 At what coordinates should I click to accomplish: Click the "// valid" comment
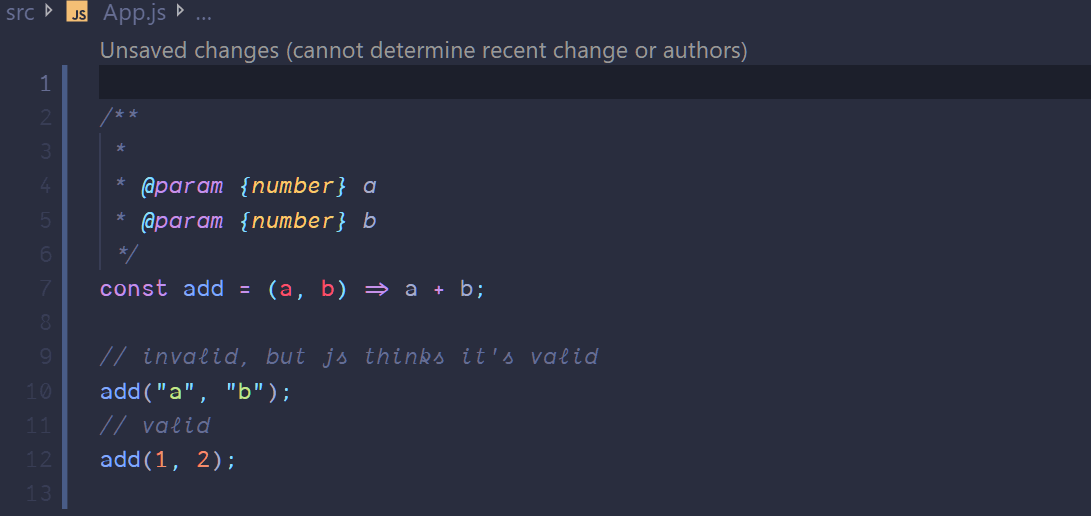155,426
